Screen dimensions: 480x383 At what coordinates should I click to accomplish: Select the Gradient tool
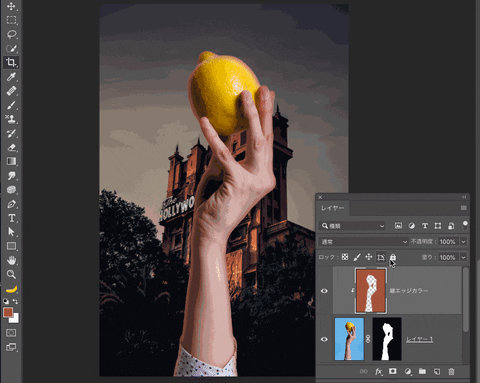click(x=11, y=161)
